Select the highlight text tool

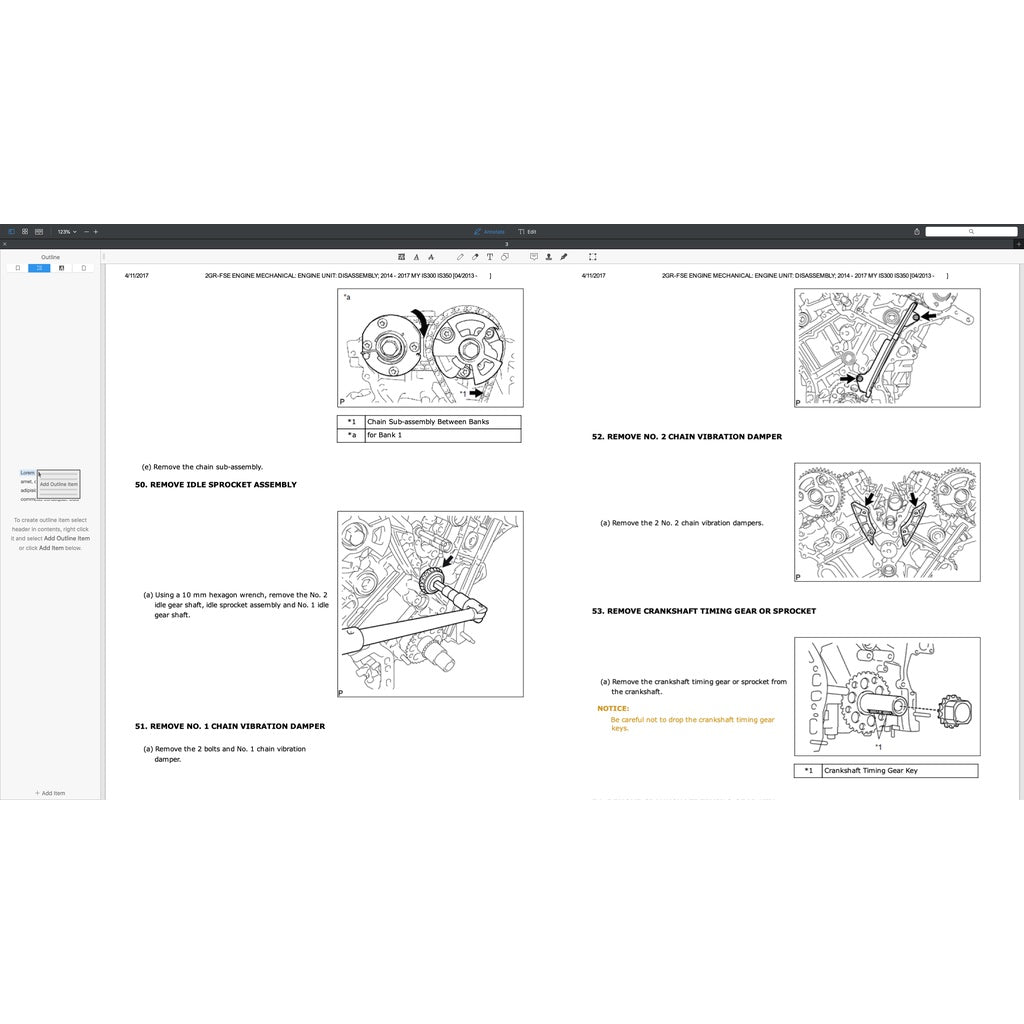tap(402, 256)
